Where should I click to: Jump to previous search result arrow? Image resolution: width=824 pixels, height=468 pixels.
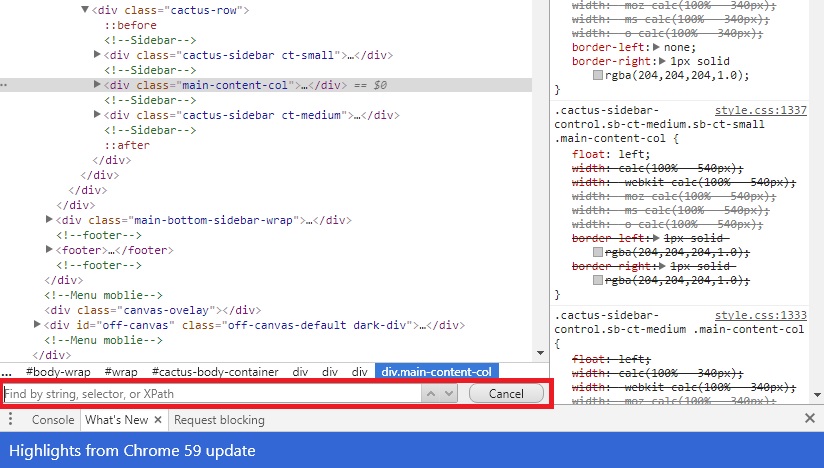click(x=431, y=393)
